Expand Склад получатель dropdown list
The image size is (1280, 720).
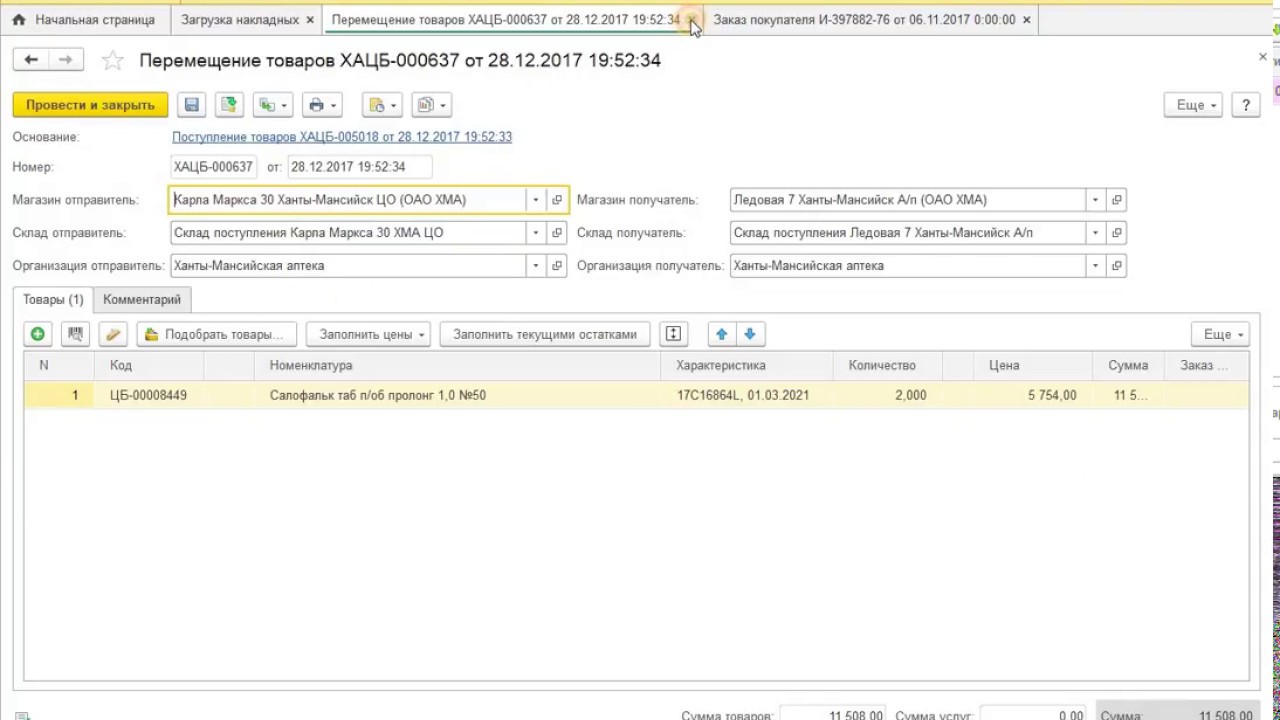pyautogui.click(x=1096, y=233)
